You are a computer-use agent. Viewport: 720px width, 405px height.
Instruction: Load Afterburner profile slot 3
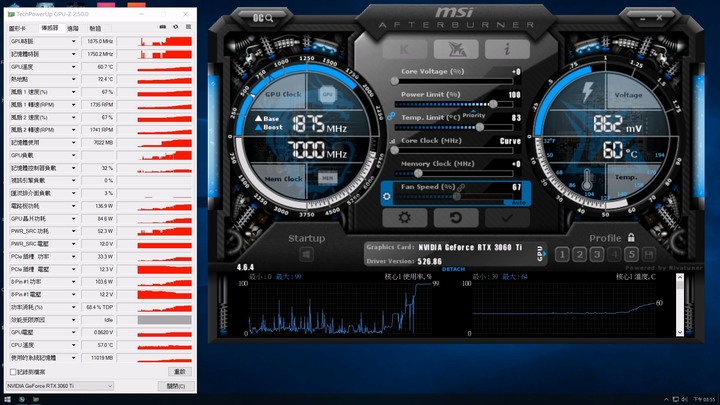597,254
